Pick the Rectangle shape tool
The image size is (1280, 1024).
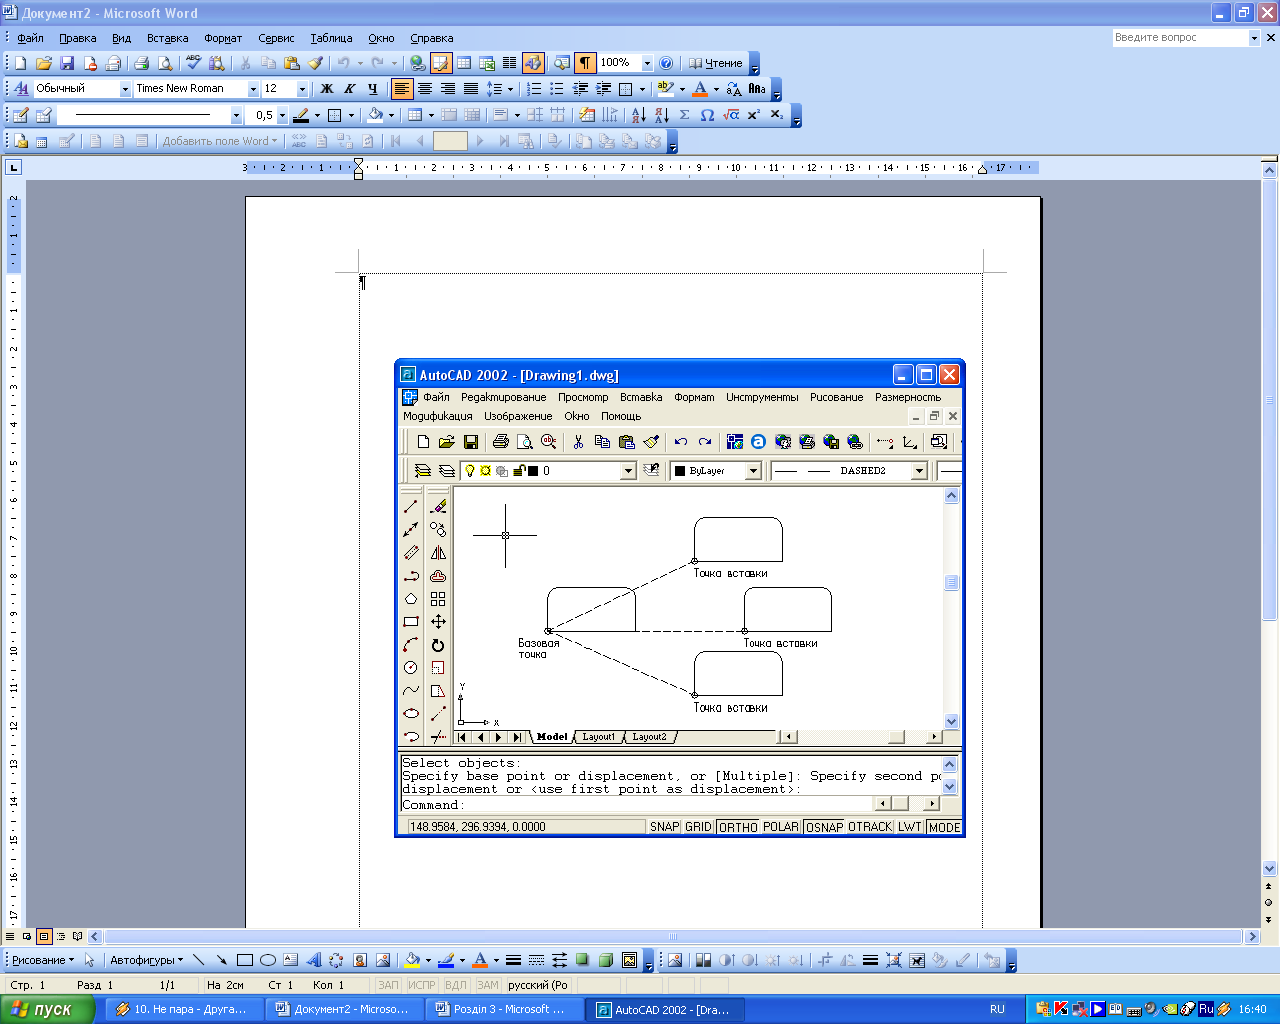(x=245, y=960)
